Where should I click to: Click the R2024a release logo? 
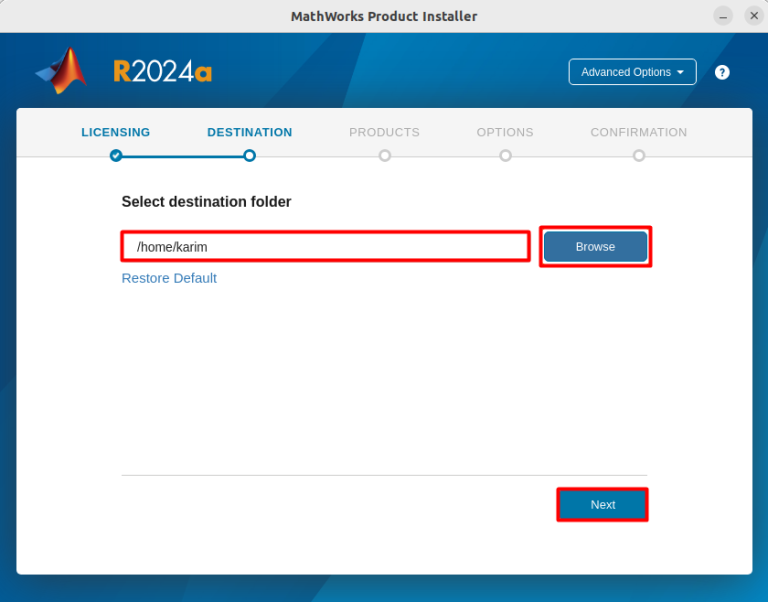click(162, 72)
